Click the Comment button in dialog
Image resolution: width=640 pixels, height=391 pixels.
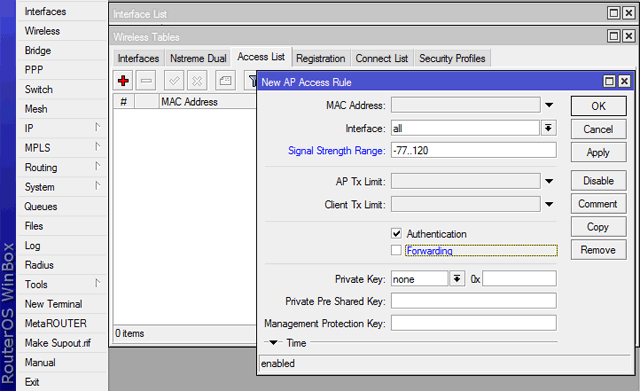click(598, 204)
